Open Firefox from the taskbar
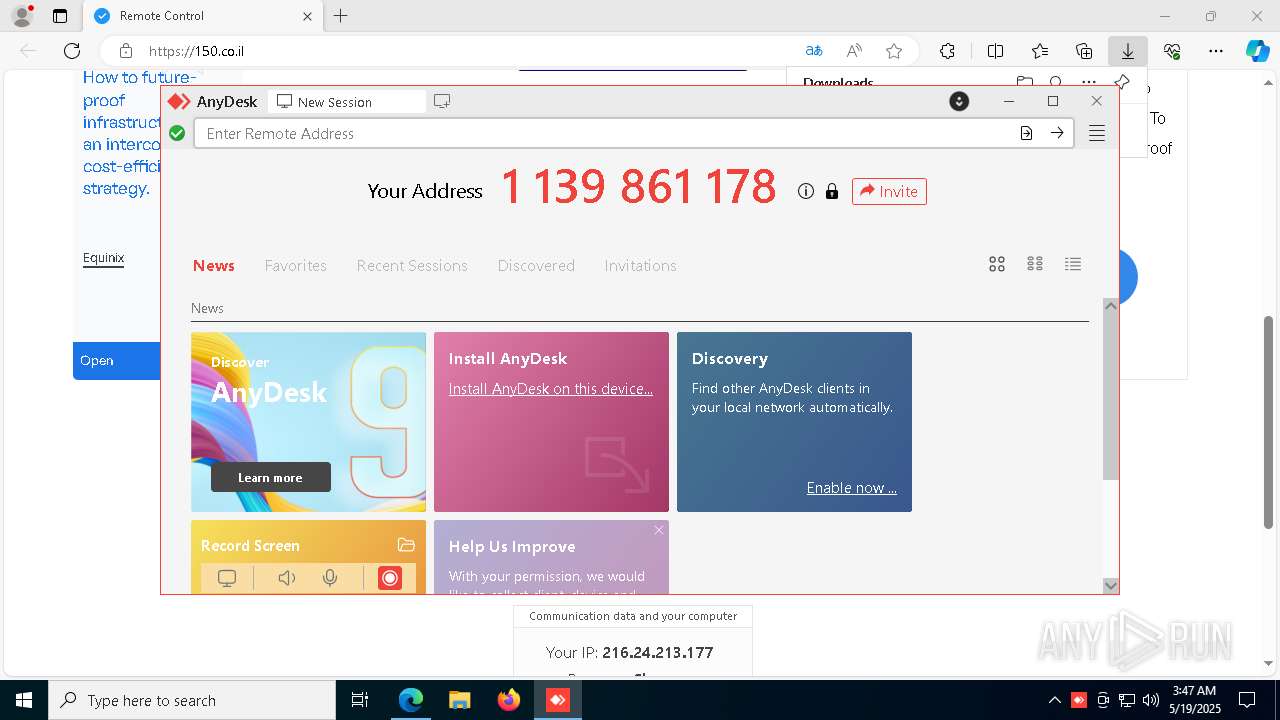This screenshot has width=1280, height=720. (x=509, y=700)
